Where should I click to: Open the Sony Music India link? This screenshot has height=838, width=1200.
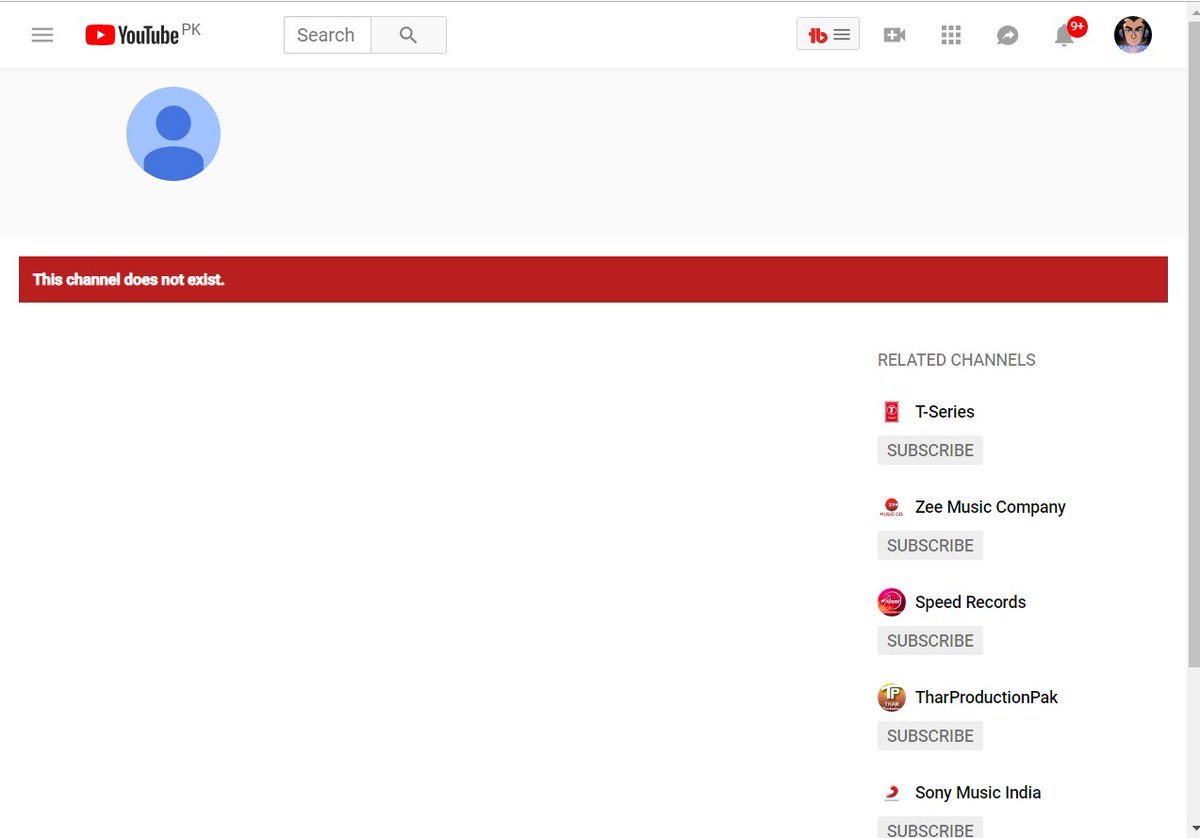click(978, 792)
